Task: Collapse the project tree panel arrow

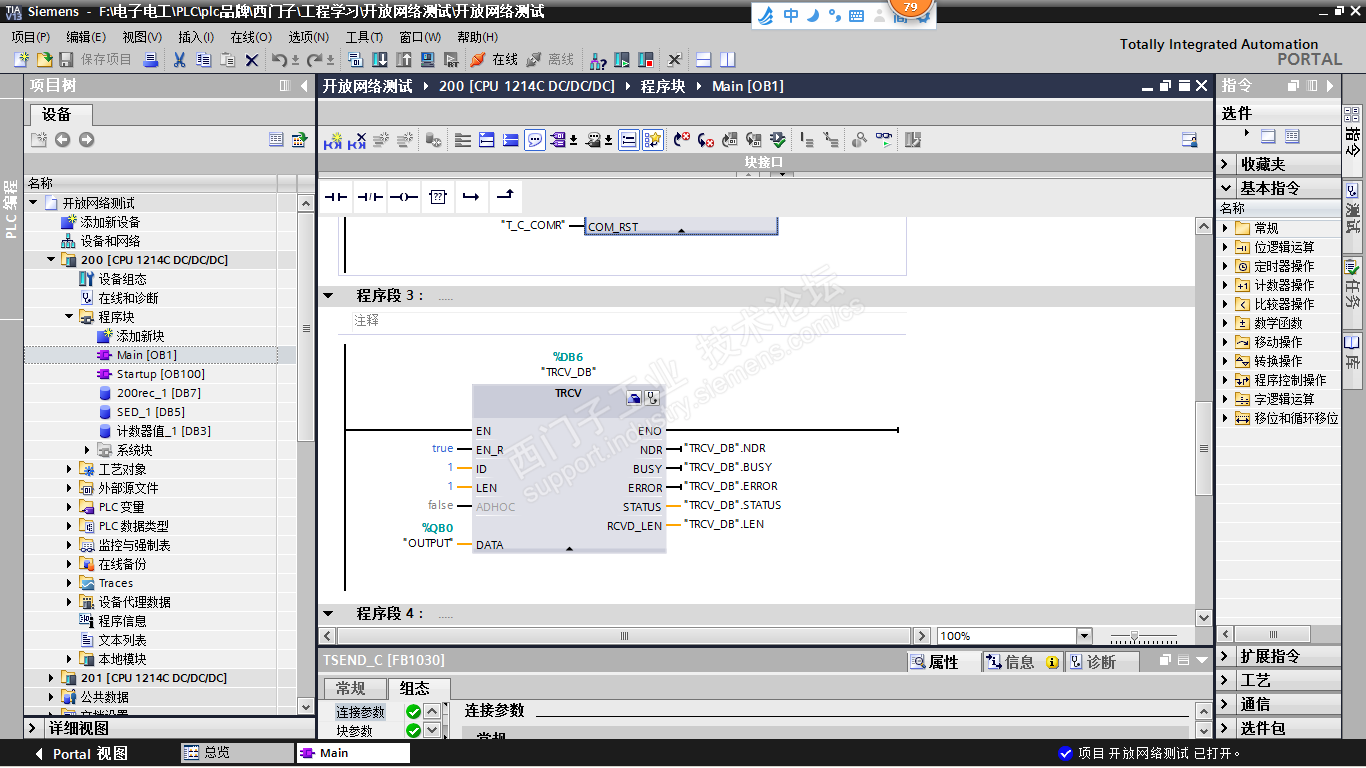Action: click(304, 86)
